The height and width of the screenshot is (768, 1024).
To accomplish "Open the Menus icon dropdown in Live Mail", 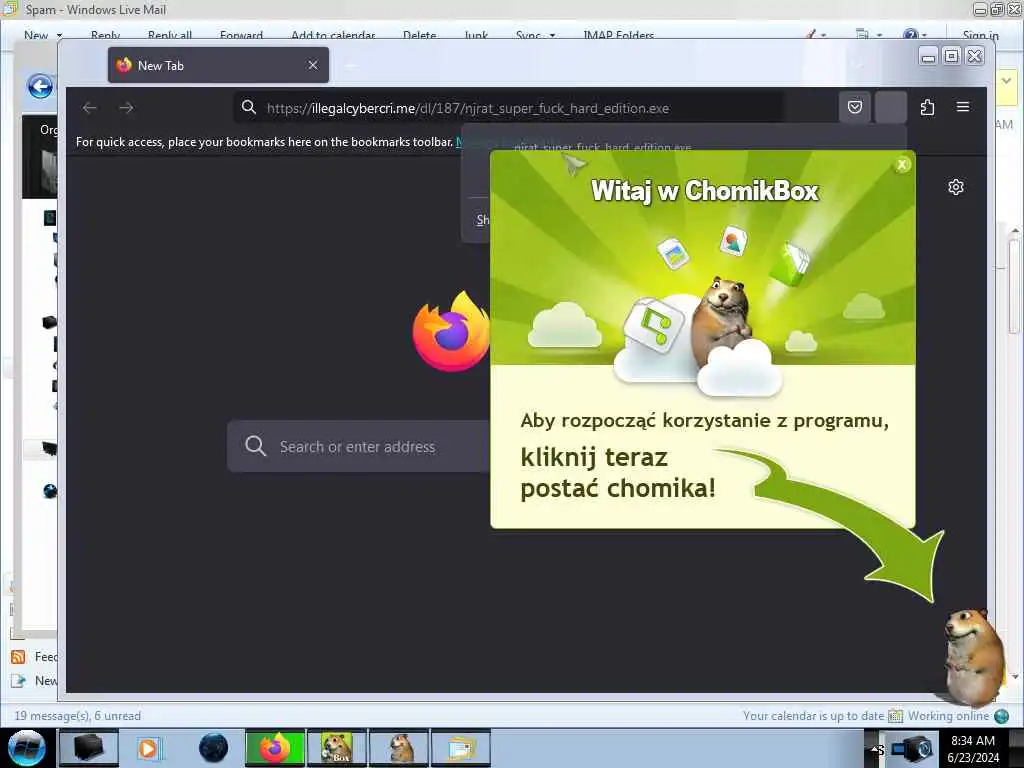I will click(x=868, y=35).
